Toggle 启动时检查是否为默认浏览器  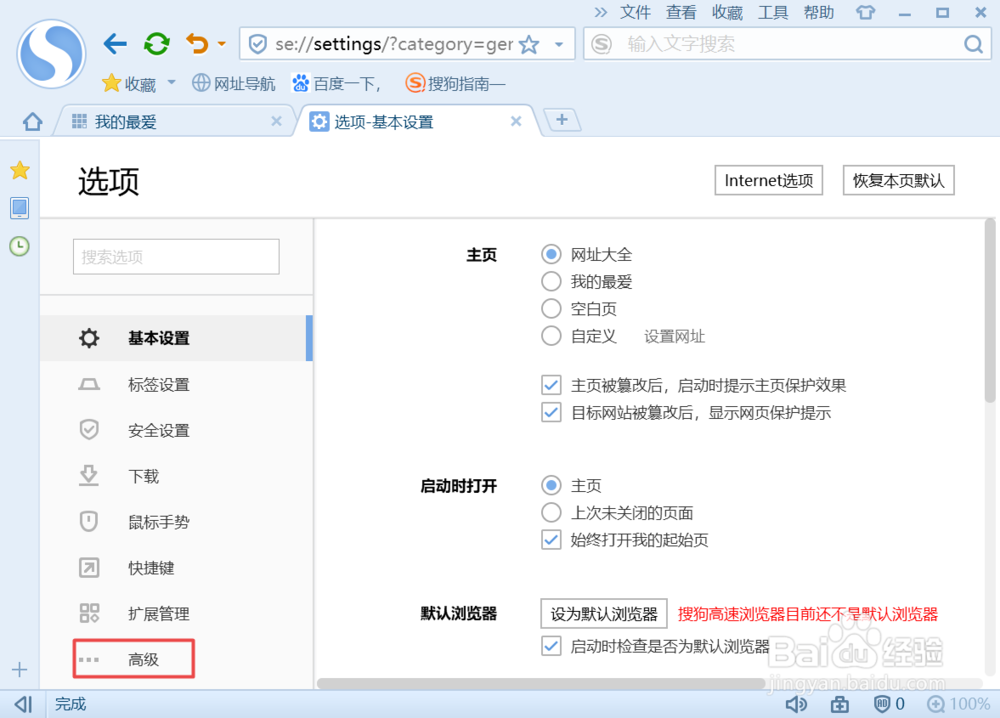[x=551, y=646]
